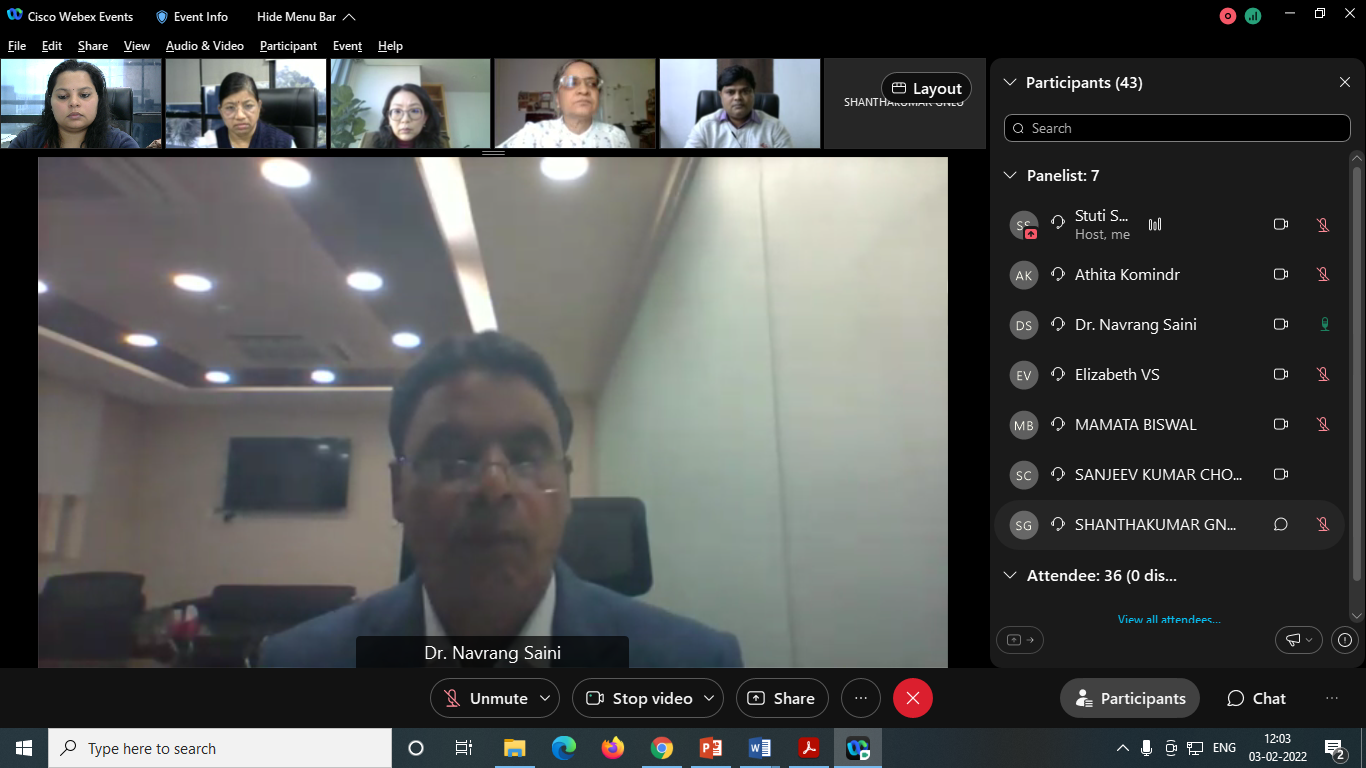This screenshot has height=768, width=1366.
Task: Toggle mute for Elizabeth VS
Action: click(1323, 375)
